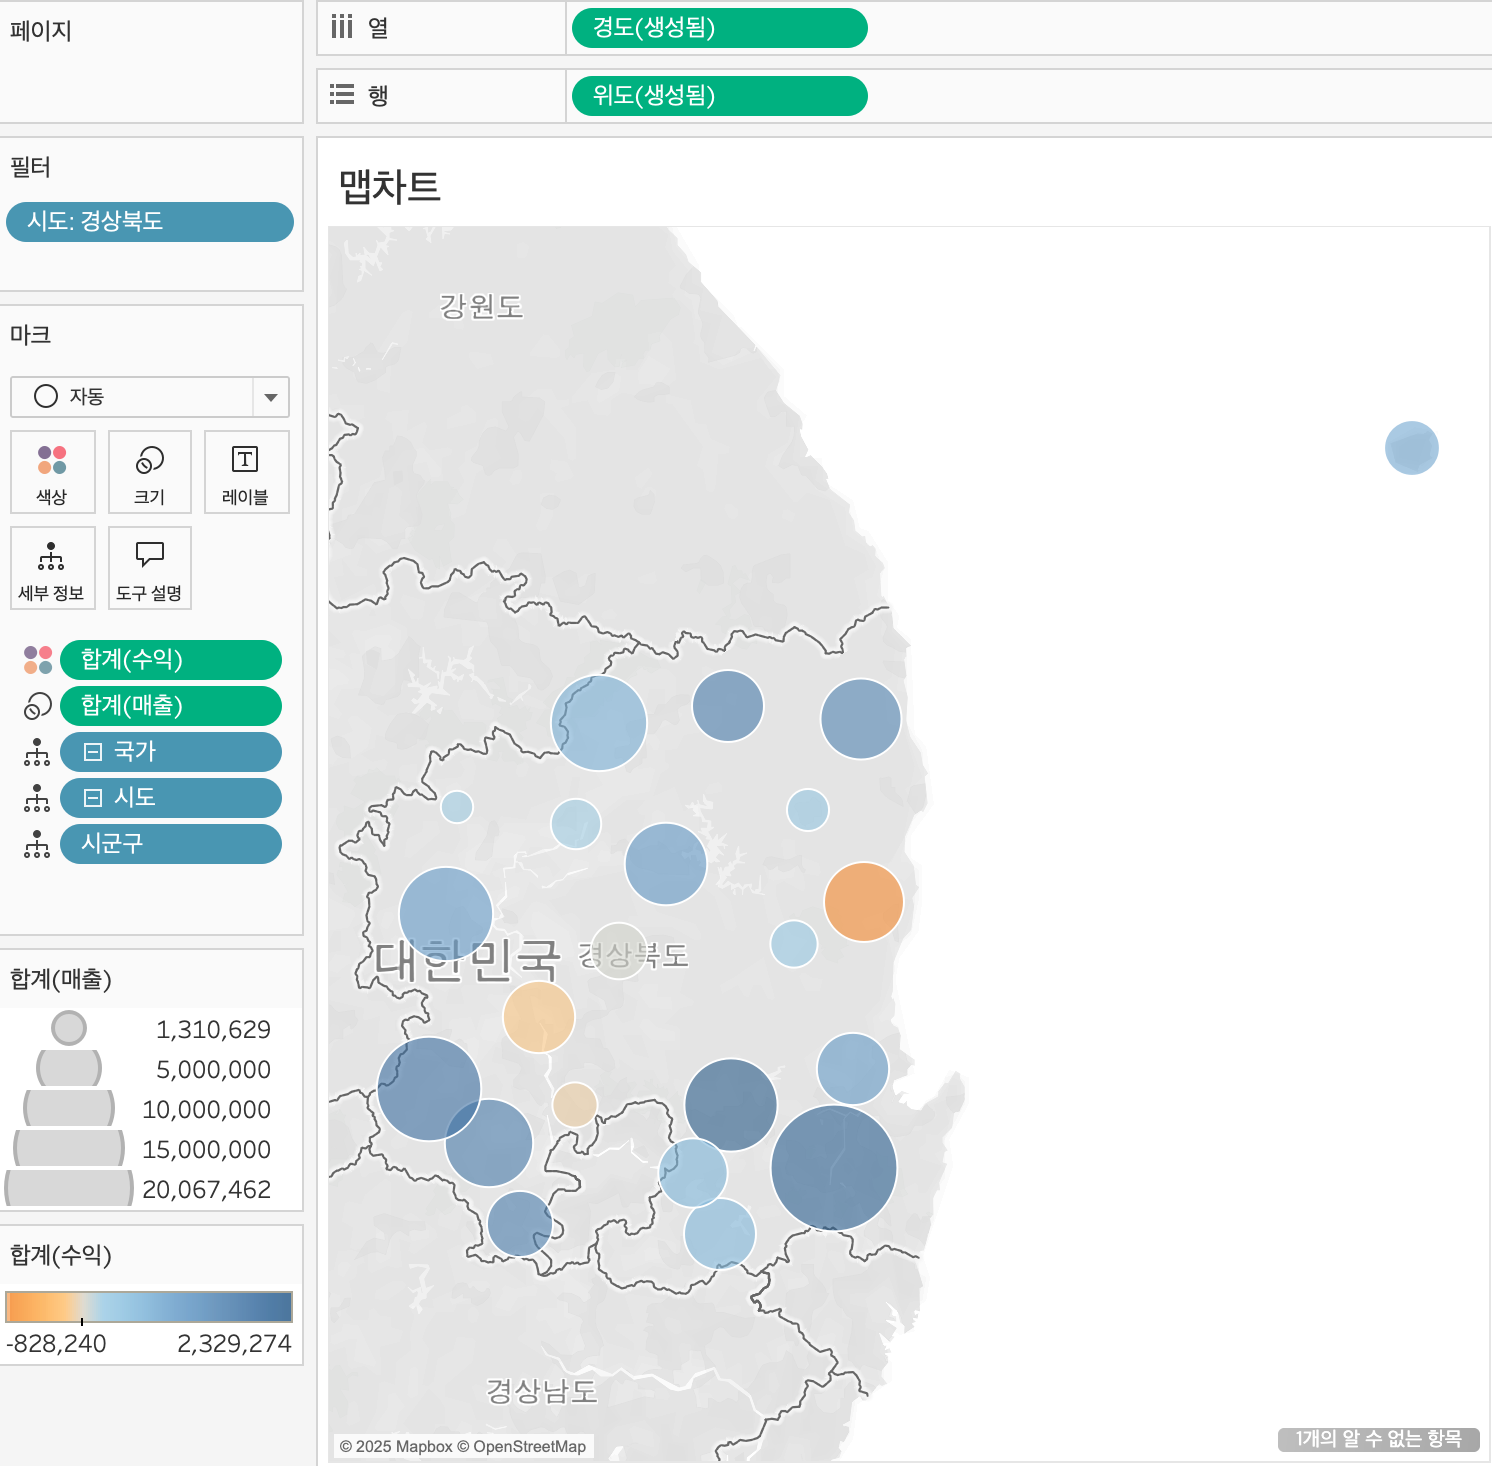
Task: Click the size icon beside 합계(매출) pill
Action: pyautogui.click(x=38, y=706)
